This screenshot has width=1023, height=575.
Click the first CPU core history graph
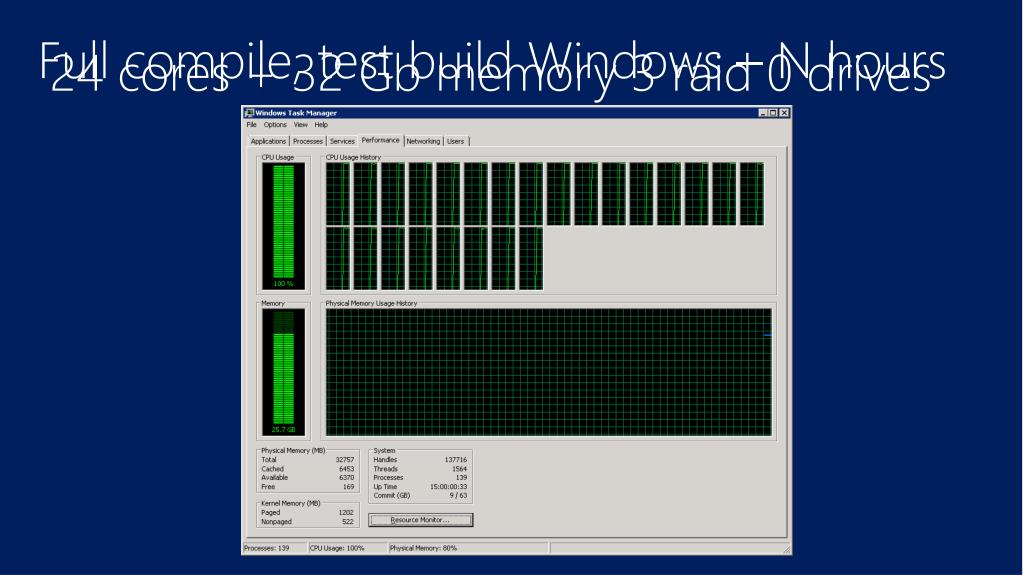(338, 194)
